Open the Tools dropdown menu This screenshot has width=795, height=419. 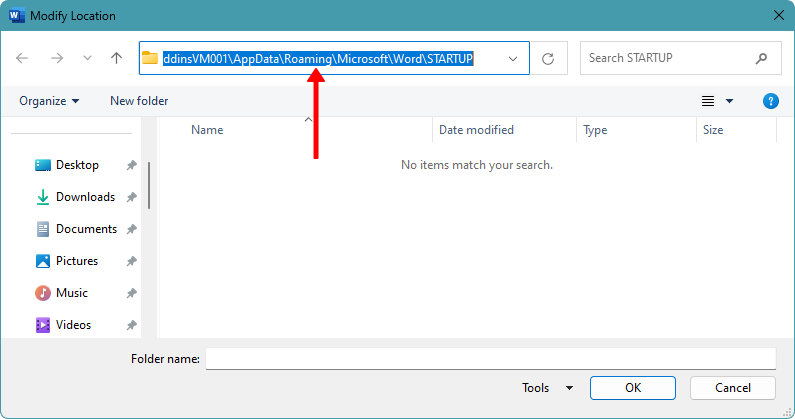[547, 388]
